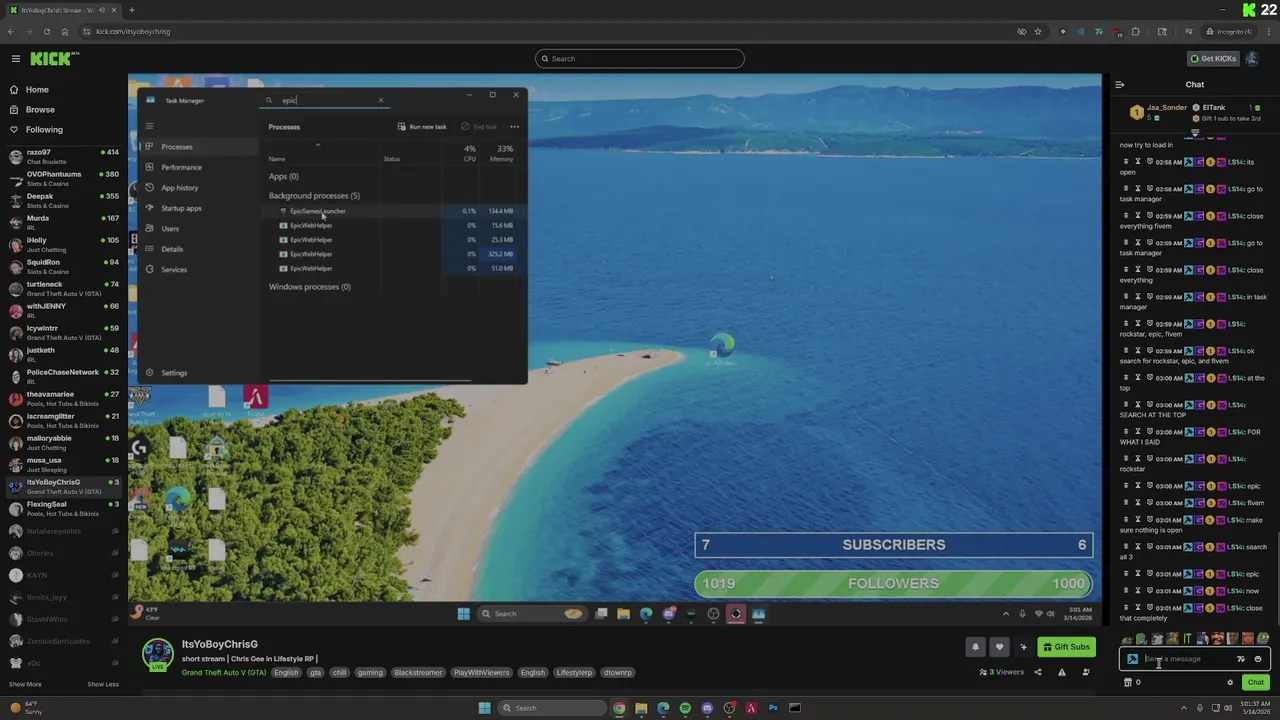Viewport: 1280px width, 720px height.
Task: Open the user avatar menu
Action: coord(1252,59)
